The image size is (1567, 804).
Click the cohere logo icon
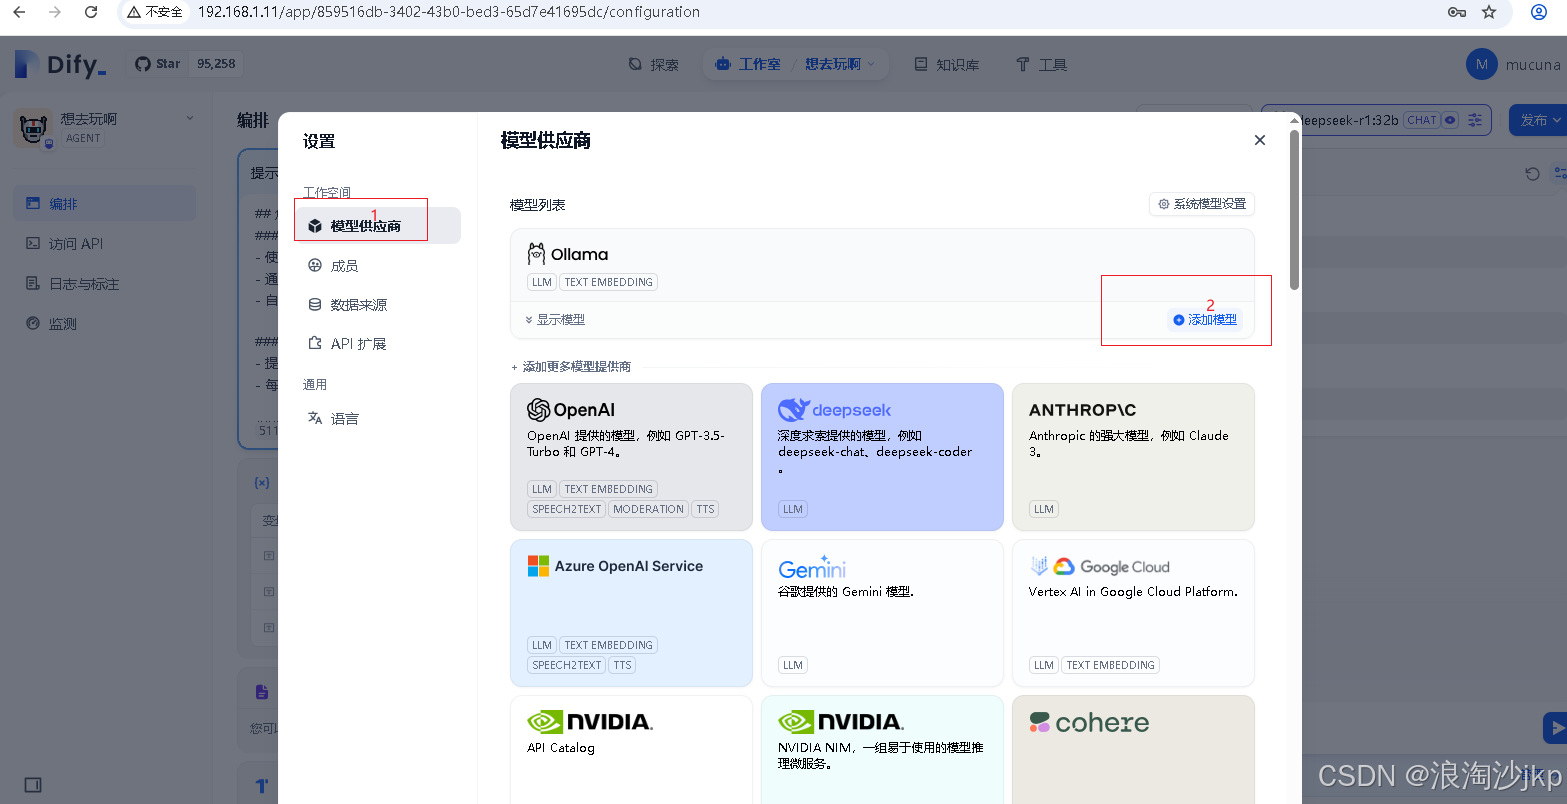pos(1039,723)
